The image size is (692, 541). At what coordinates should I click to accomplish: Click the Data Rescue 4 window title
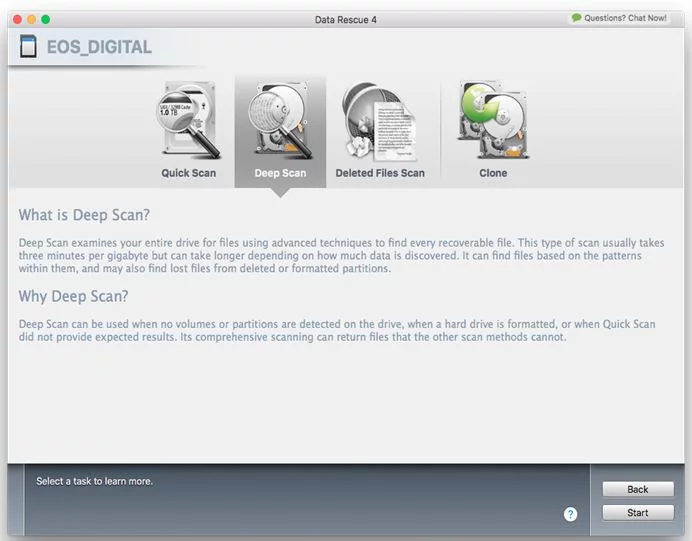[346, 20]
